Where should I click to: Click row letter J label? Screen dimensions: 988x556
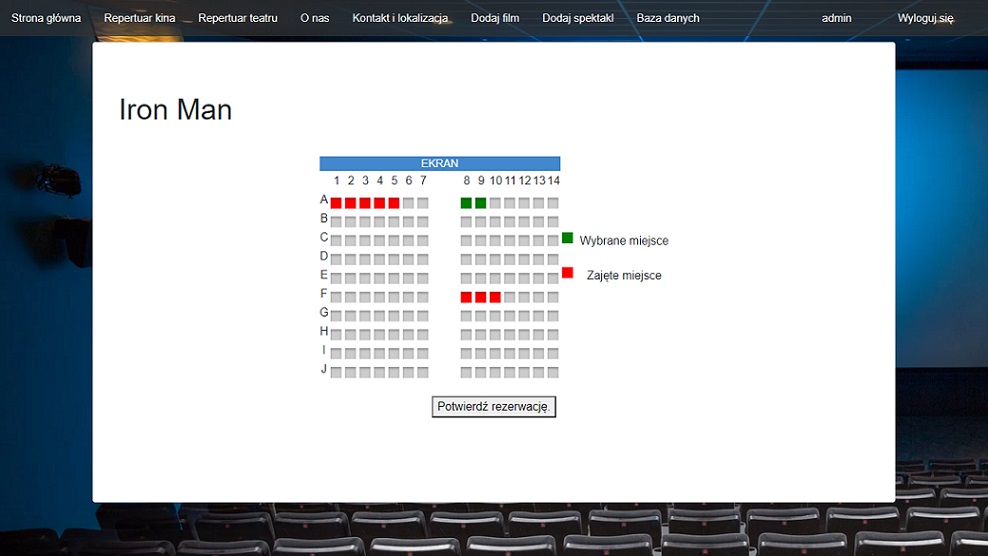point(324,369)
